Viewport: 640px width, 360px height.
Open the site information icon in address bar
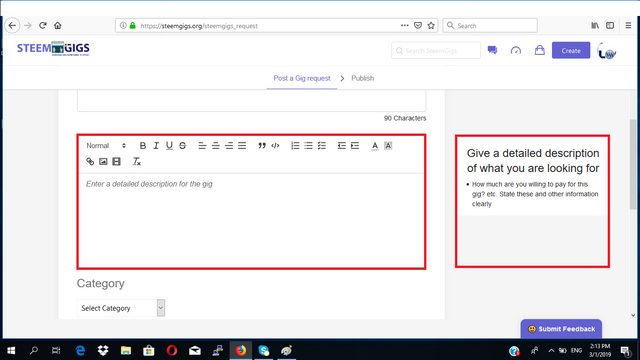(123, 25)
